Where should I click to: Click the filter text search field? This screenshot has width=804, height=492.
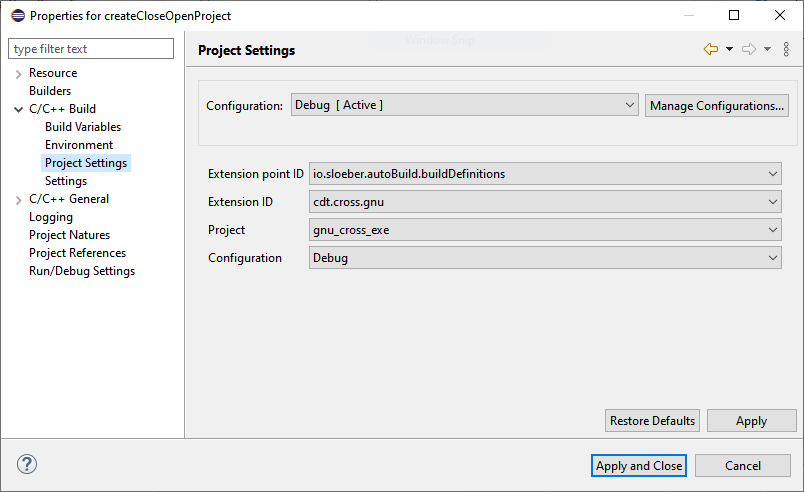click(91, 49)
